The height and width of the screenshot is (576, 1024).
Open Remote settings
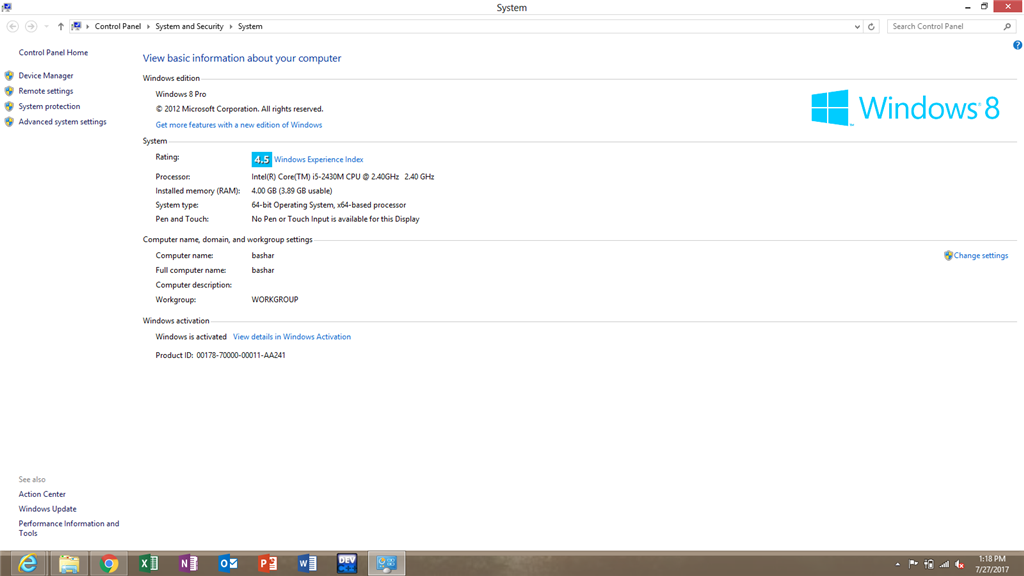click(x=46, y=91)
